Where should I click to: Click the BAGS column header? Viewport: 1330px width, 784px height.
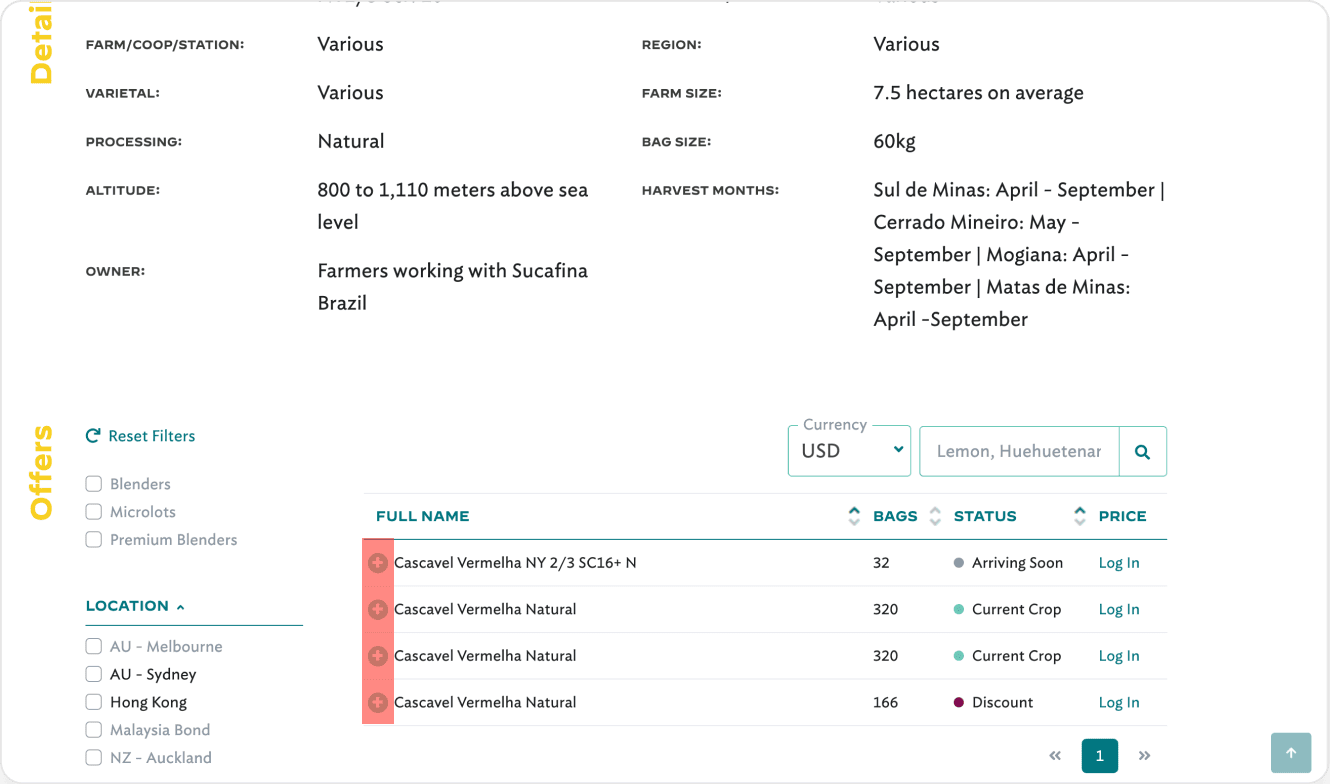(x=895, y=516)
